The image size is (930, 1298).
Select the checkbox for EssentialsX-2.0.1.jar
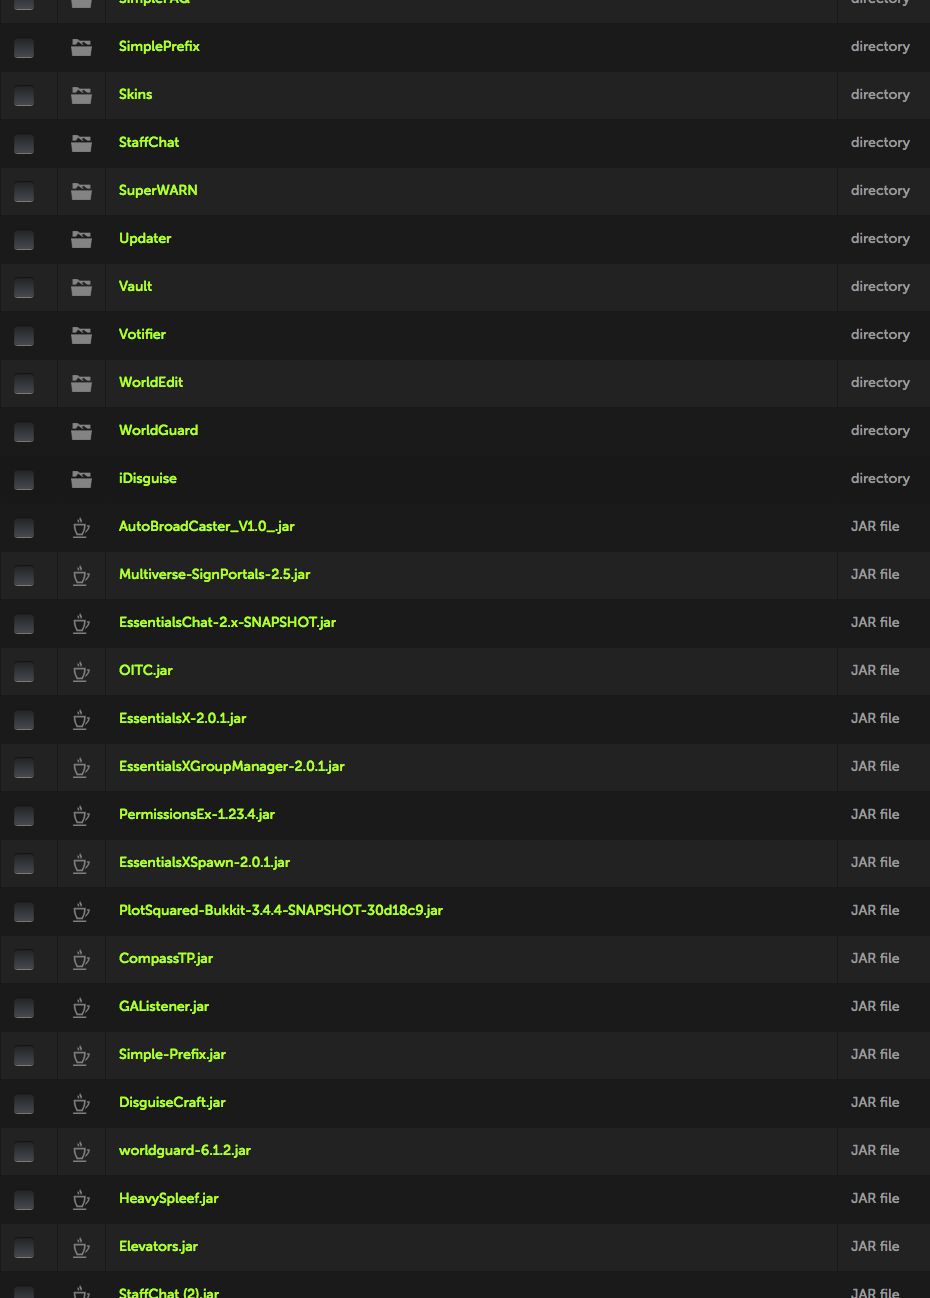[24, 720]
